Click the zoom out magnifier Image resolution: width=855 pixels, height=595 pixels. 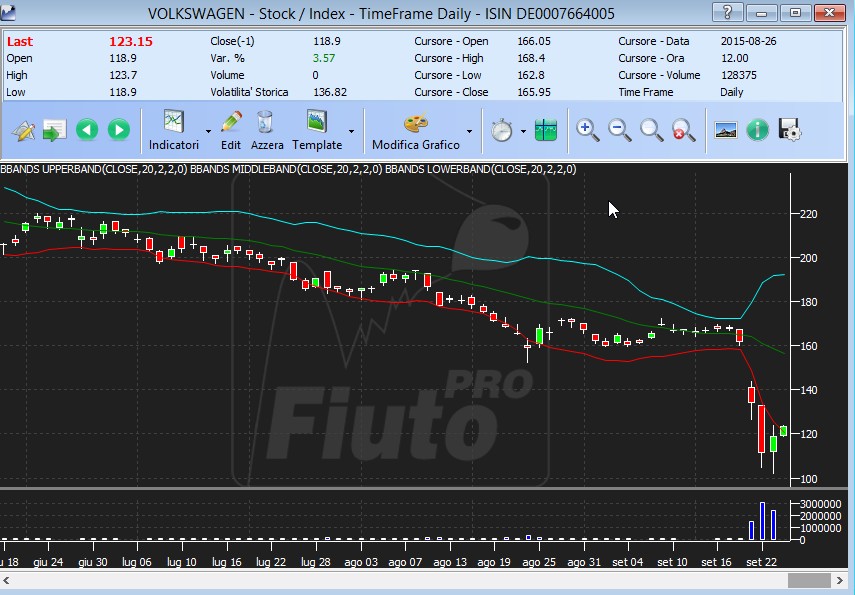pos(619,130)
